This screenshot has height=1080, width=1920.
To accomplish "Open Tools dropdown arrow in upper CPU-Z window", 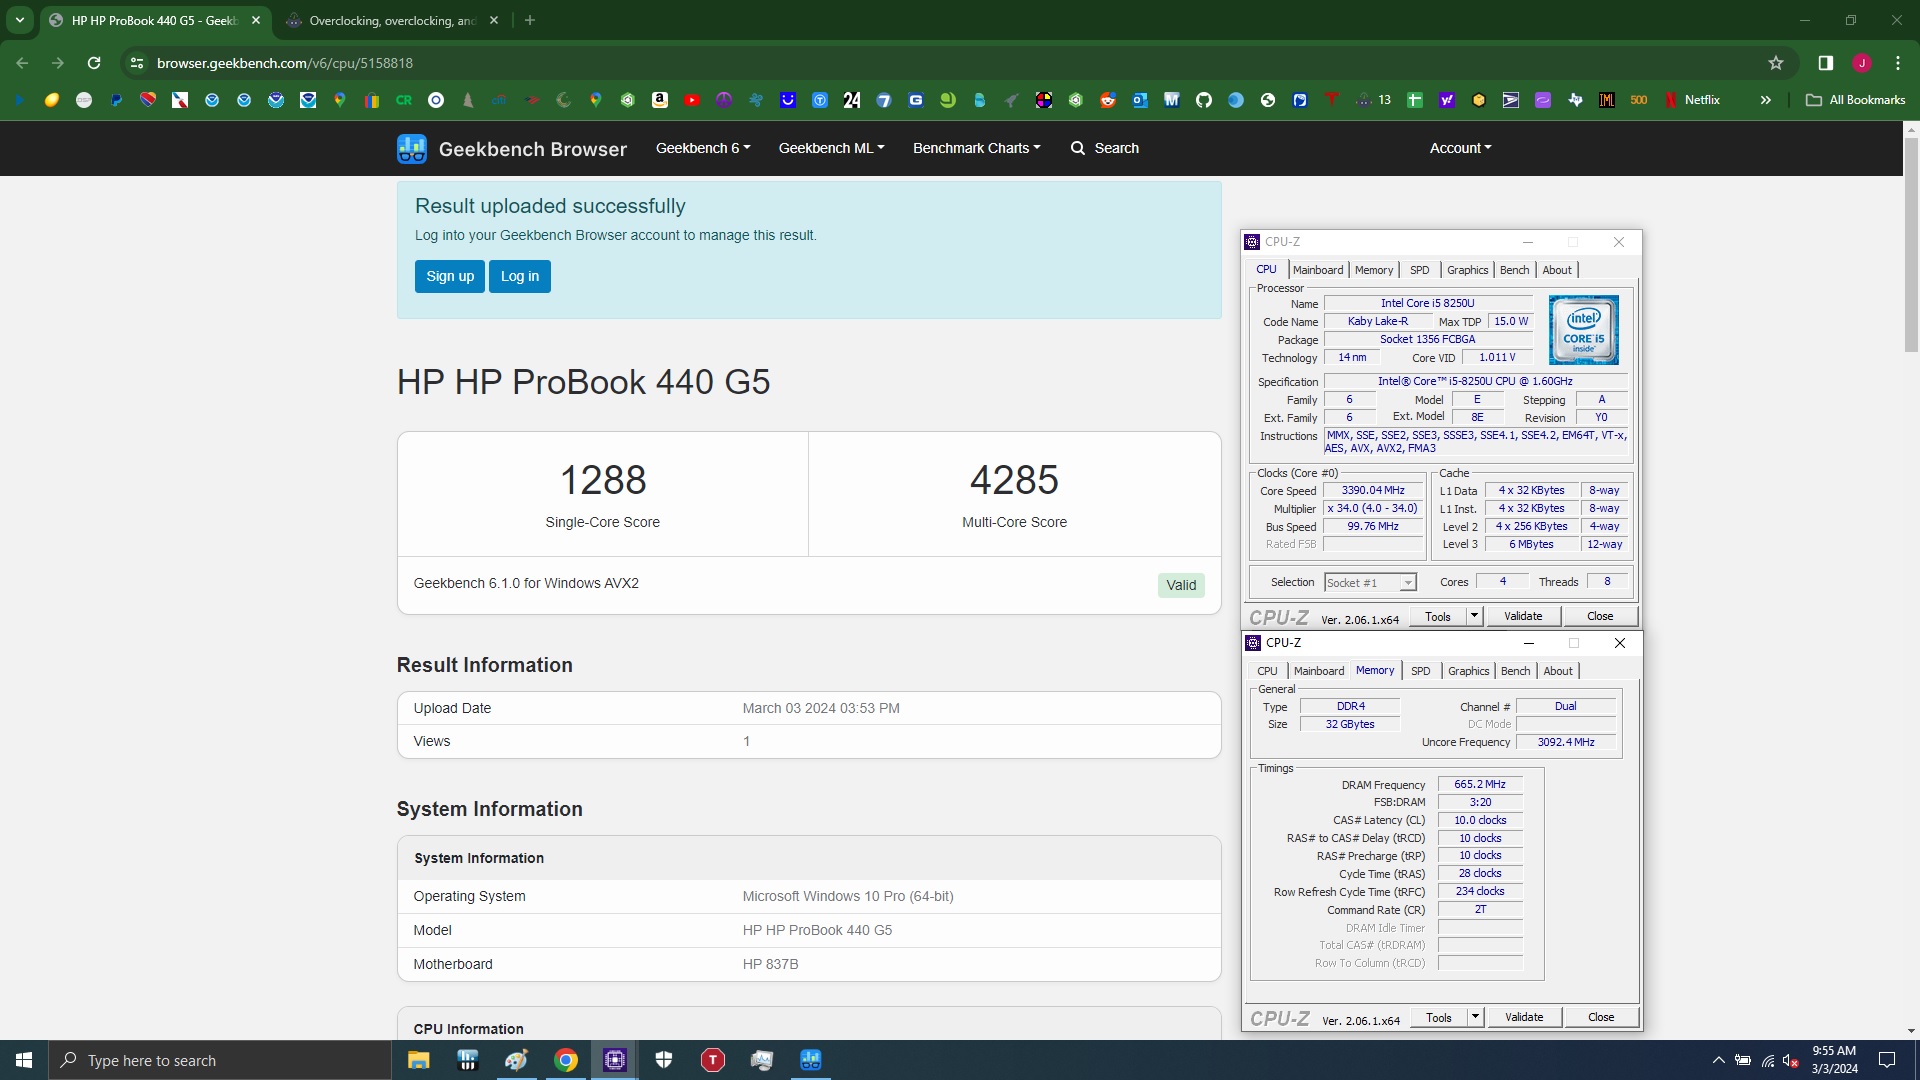I will point(1474,616).
